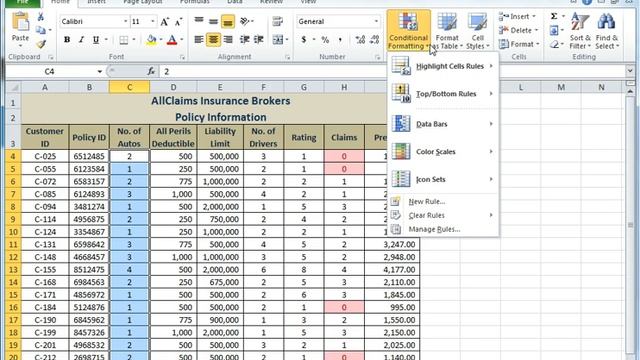The width and height of the screenshot is (640, 360).
Task: Open Clear Rules submenu
Action: click(x=443, y=215)
